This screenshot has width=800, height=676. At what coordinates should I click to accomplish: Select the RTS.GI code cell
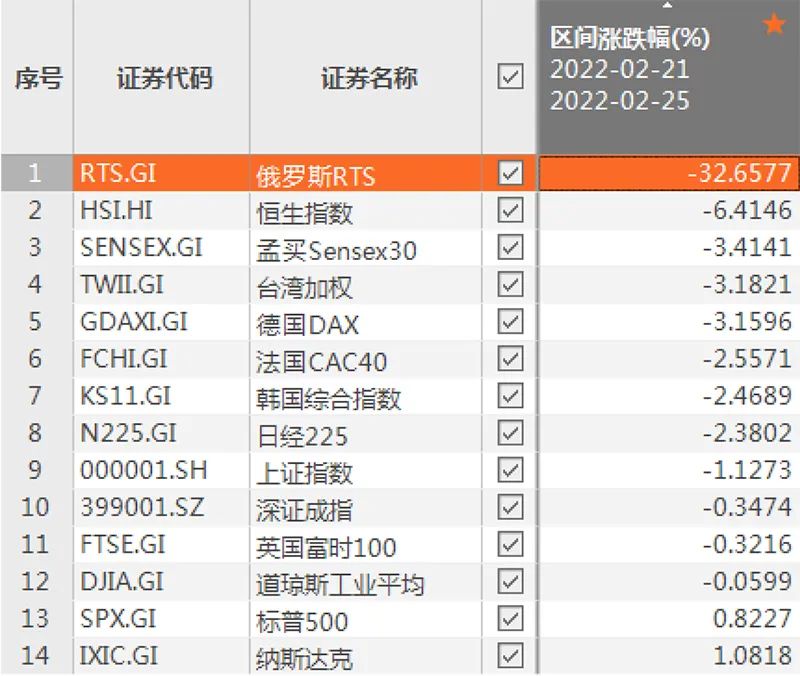click(x=162, y=173)
